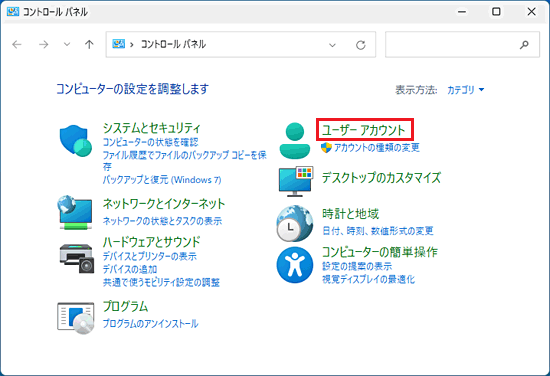Click the desktop customization monitor icon
This screenshot has height=376, width=550.
click(296, 181)
